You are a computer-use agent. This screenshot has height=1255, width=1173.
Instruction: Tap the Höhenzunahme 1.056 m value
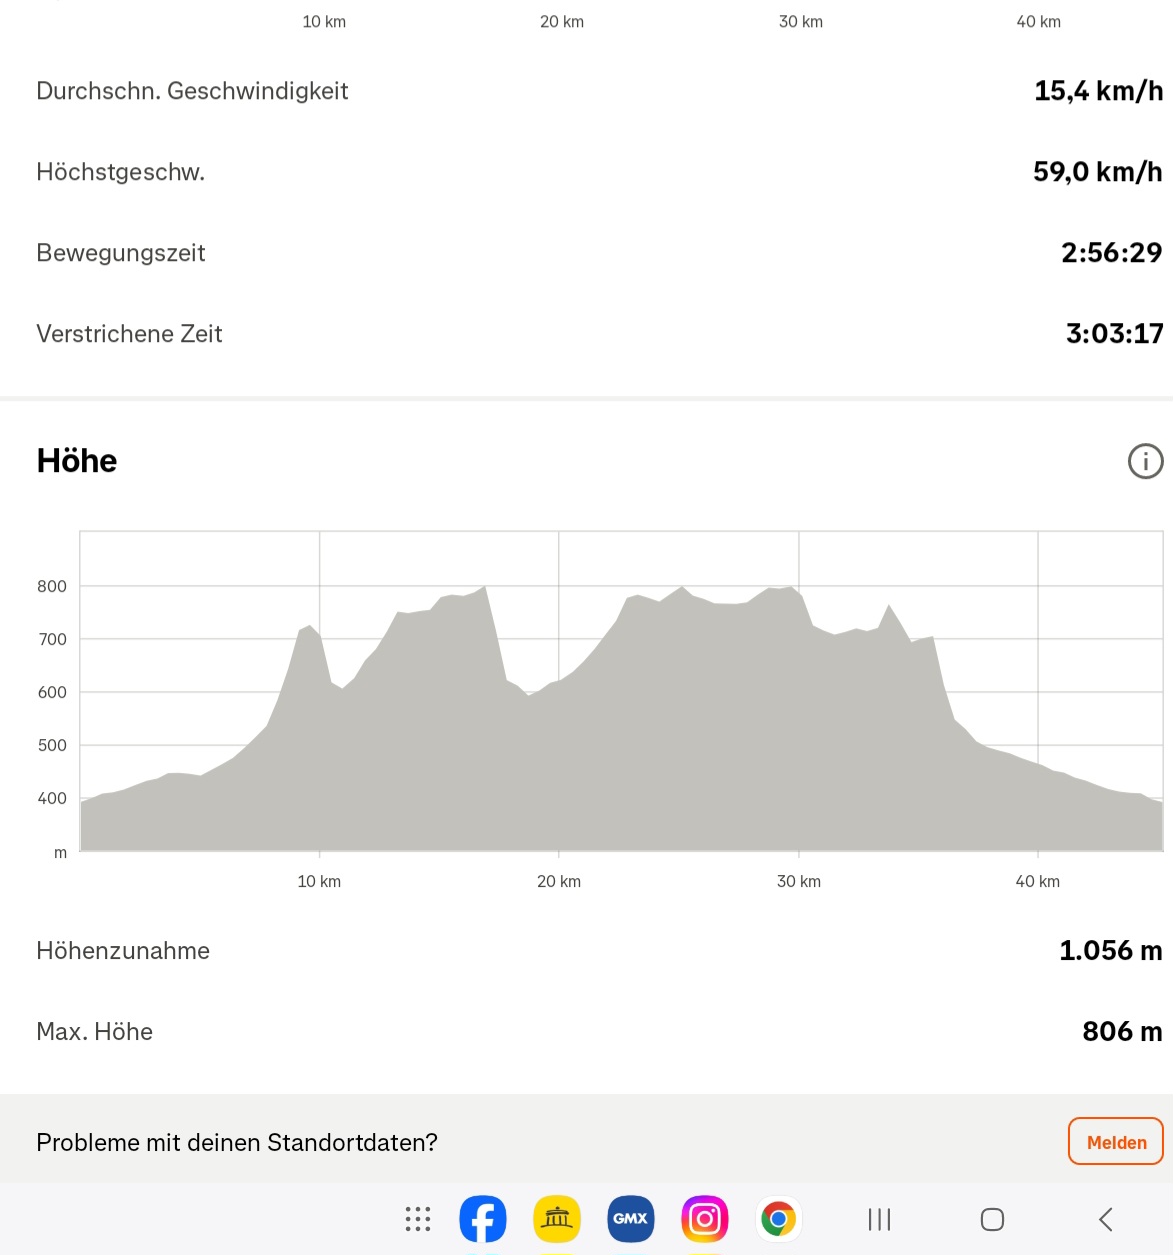[1110, 950]
